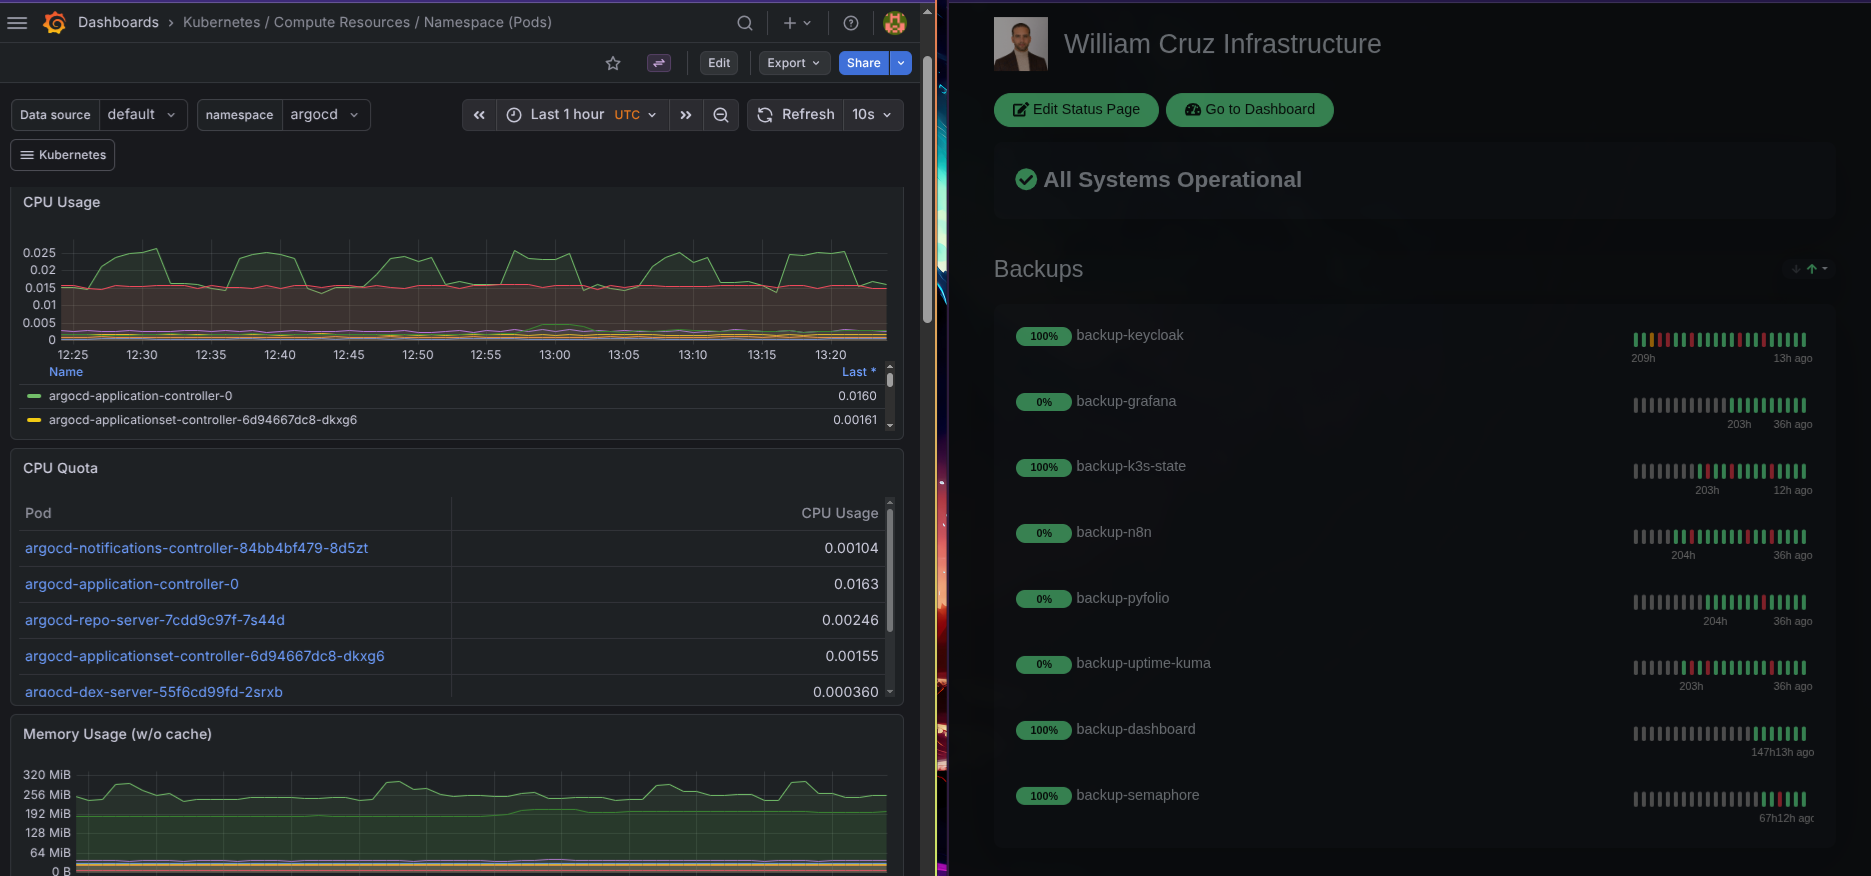The height and width of the screenshot is (876, 1871).
Task: Click the Go to Dashboard button
Action: coord(1250,110)
